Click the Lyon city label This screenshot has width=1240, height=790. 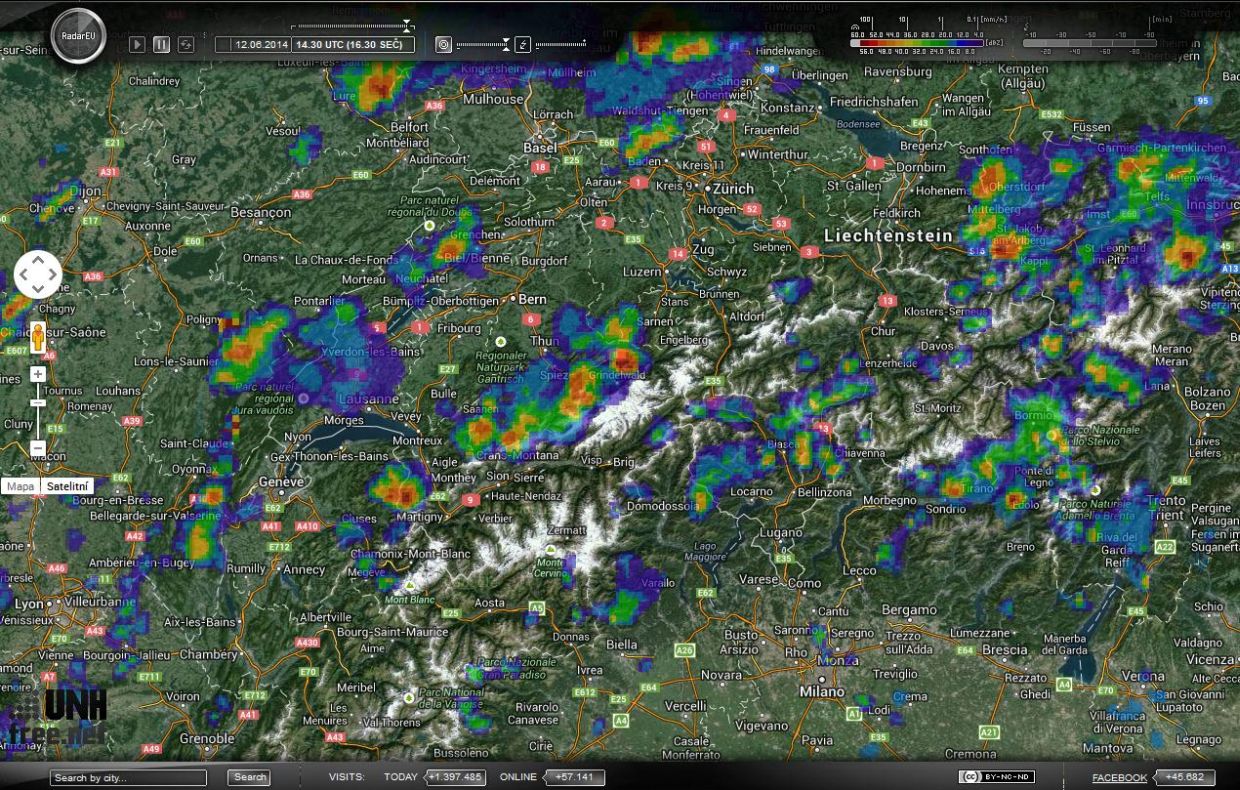[30, 604]
